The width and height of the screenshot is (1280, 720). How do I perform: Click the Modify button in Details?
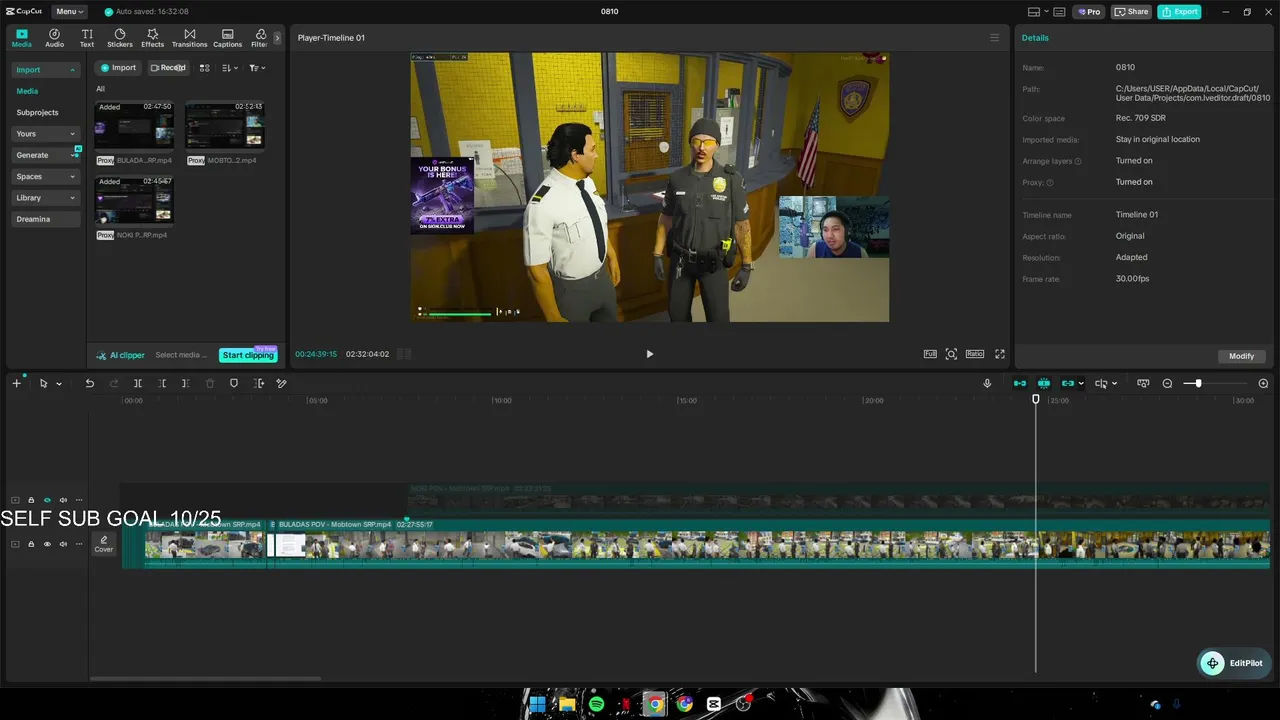1242,356
